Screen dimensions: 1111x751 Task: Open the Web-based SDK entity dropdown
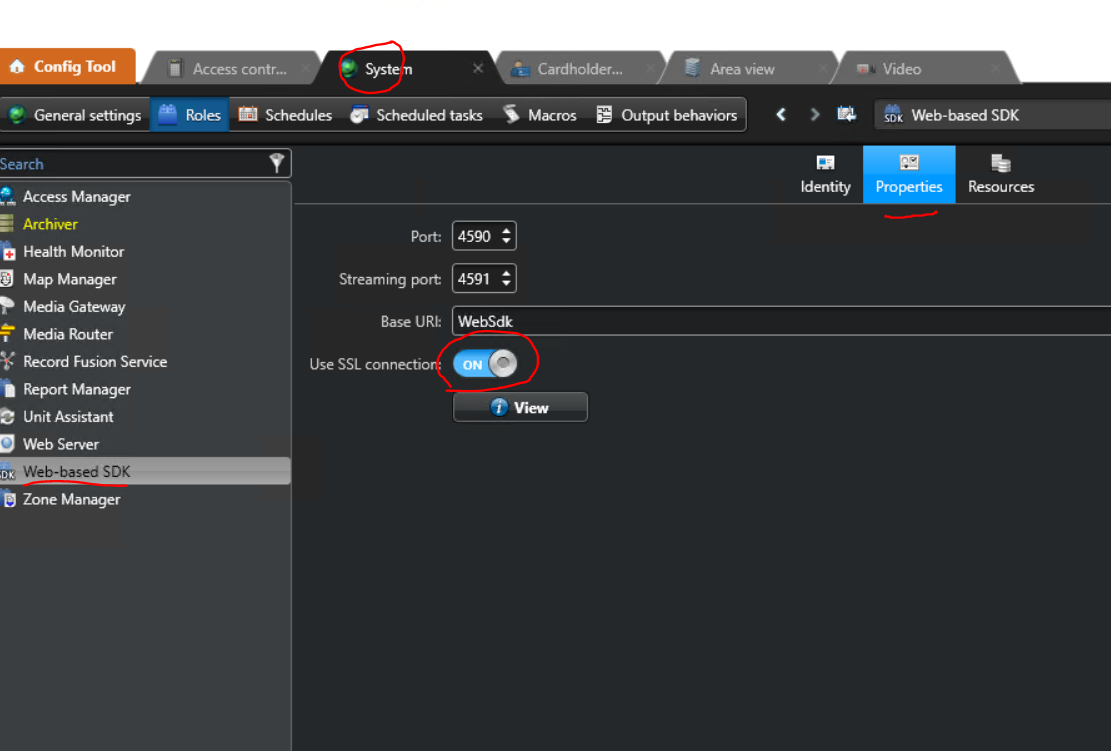(x=990, y=115)
